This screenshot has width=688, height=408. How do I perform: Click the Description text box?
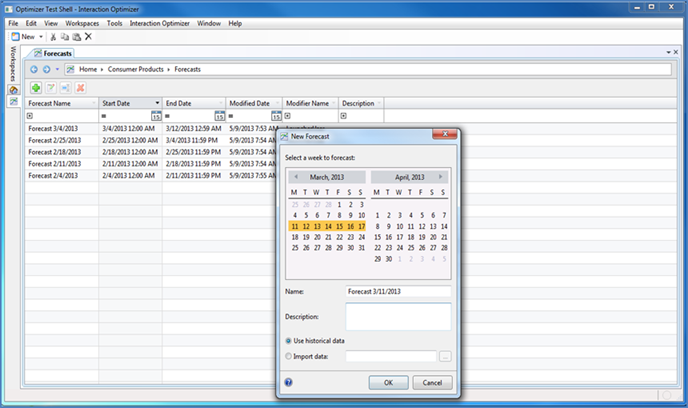[x=398, y=317]
